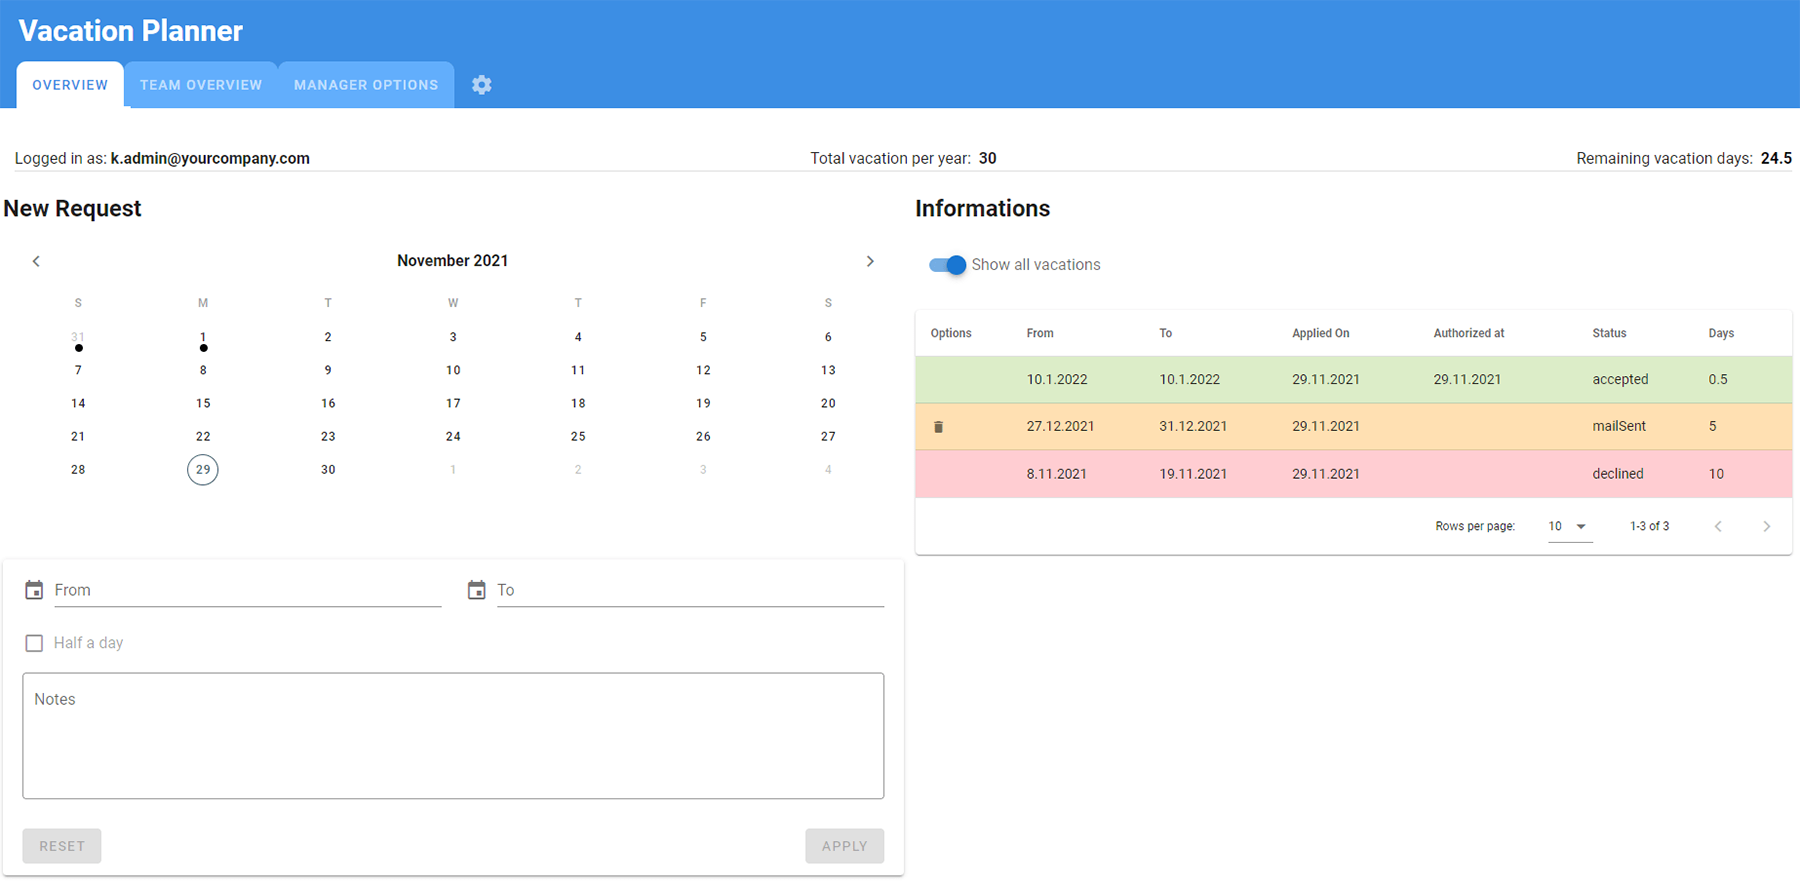Click the 1-3 of 3 pagination text
The width and height of the screenshot is (1800, 886).
(x=1649, y=526)
